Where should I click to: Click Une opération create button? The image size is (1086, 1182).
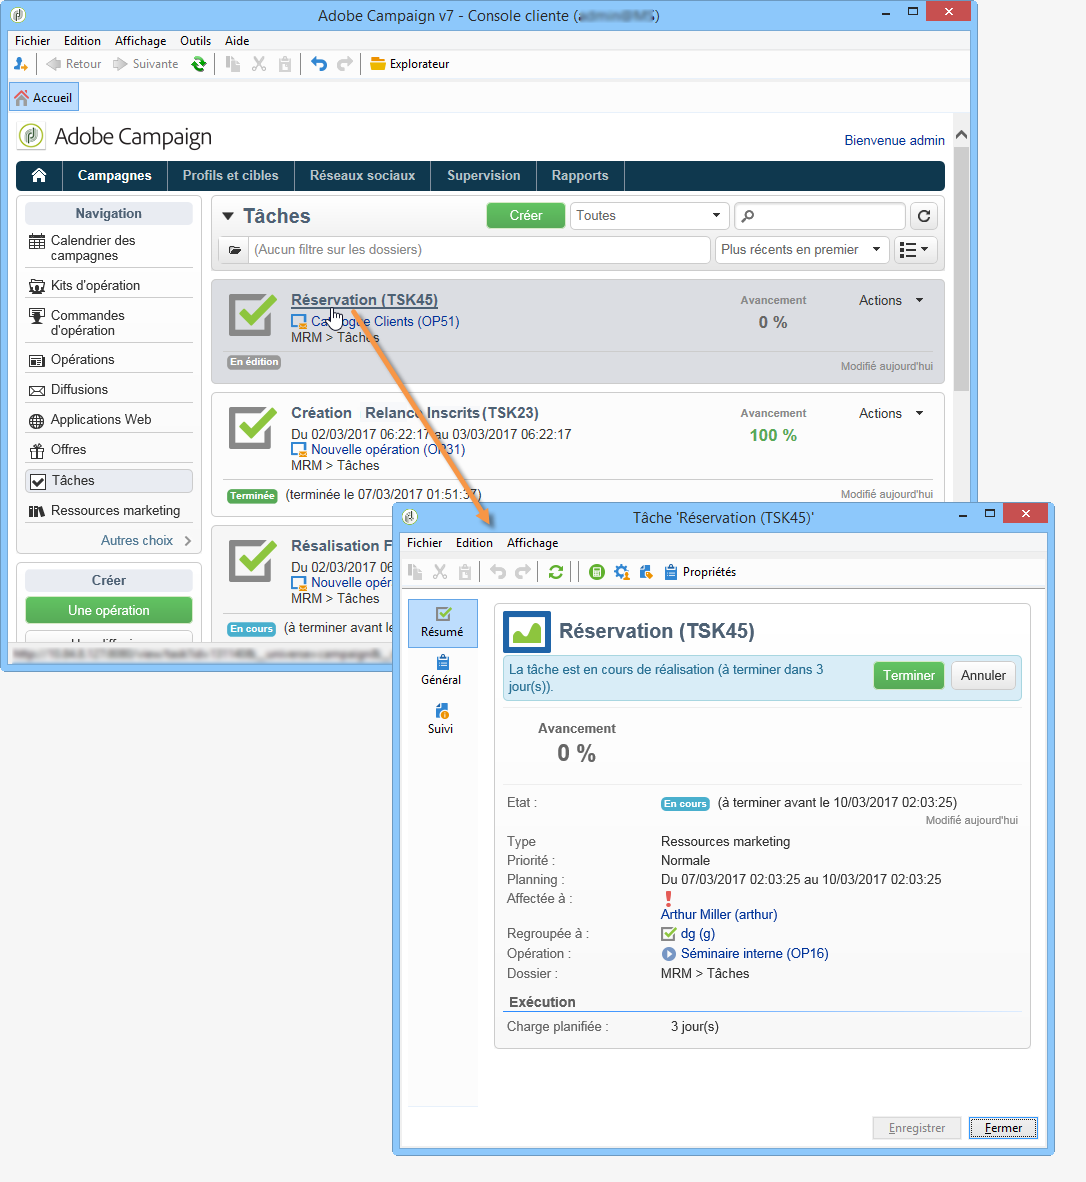coord(109,611)
